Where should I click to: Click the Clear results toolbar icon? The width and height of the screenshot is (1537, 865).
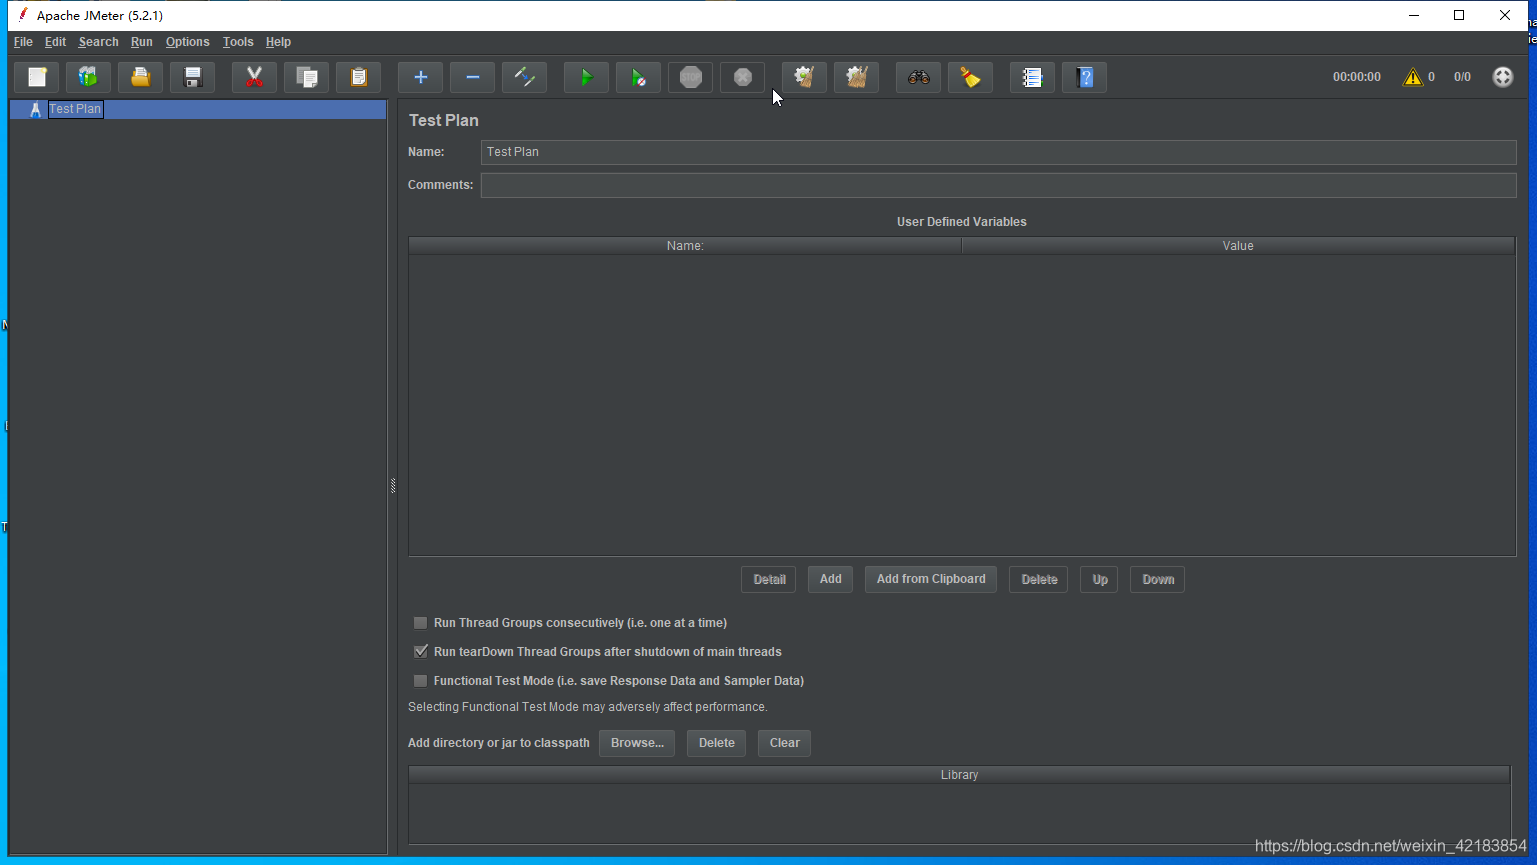pos(805,77)
